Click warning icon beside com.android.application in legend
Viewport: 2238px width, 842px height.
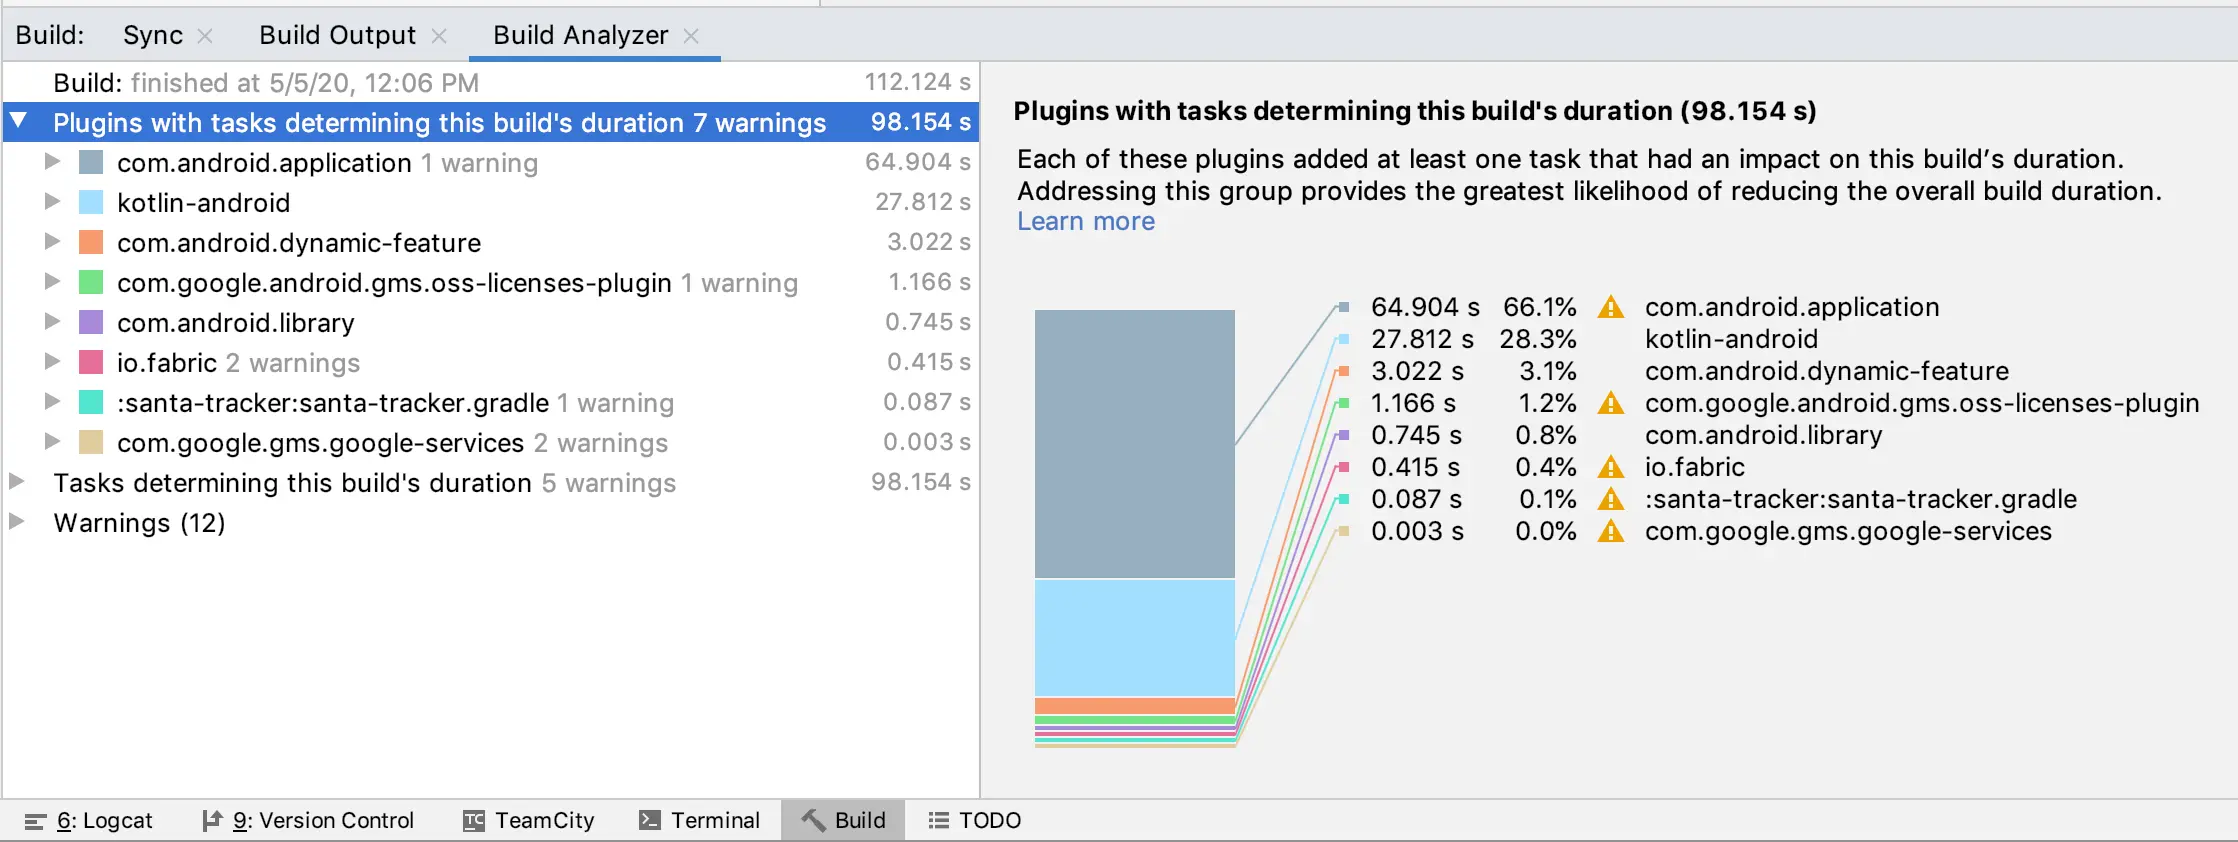click(x=1610, y=307)
